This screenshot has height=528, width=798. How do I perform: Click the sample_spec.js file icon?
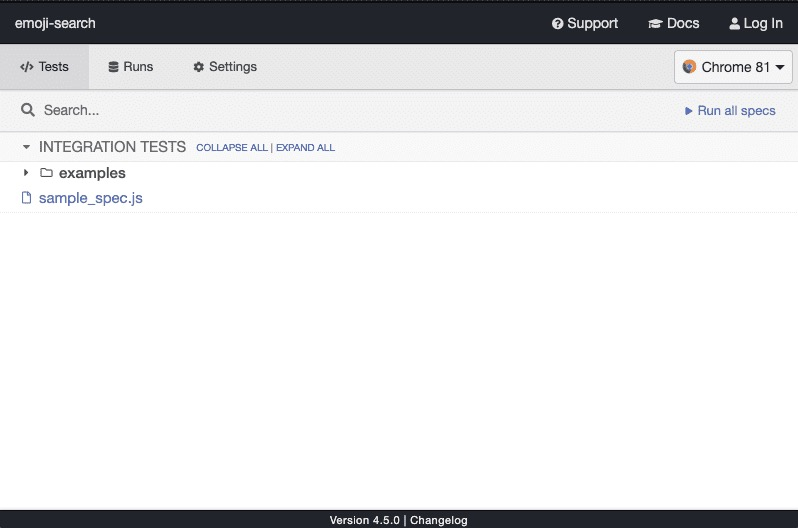pyautogui.click(x=26, y=198)
